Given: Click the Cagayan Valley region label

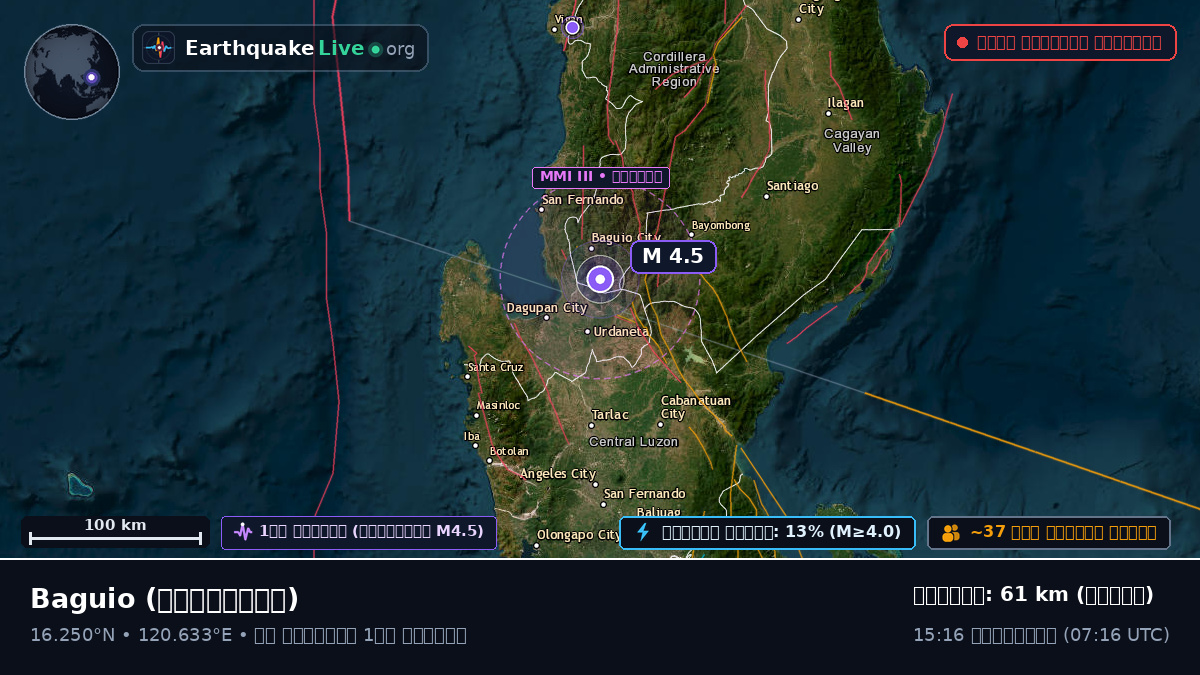Looking at the screenshot, I should point(852,140).
